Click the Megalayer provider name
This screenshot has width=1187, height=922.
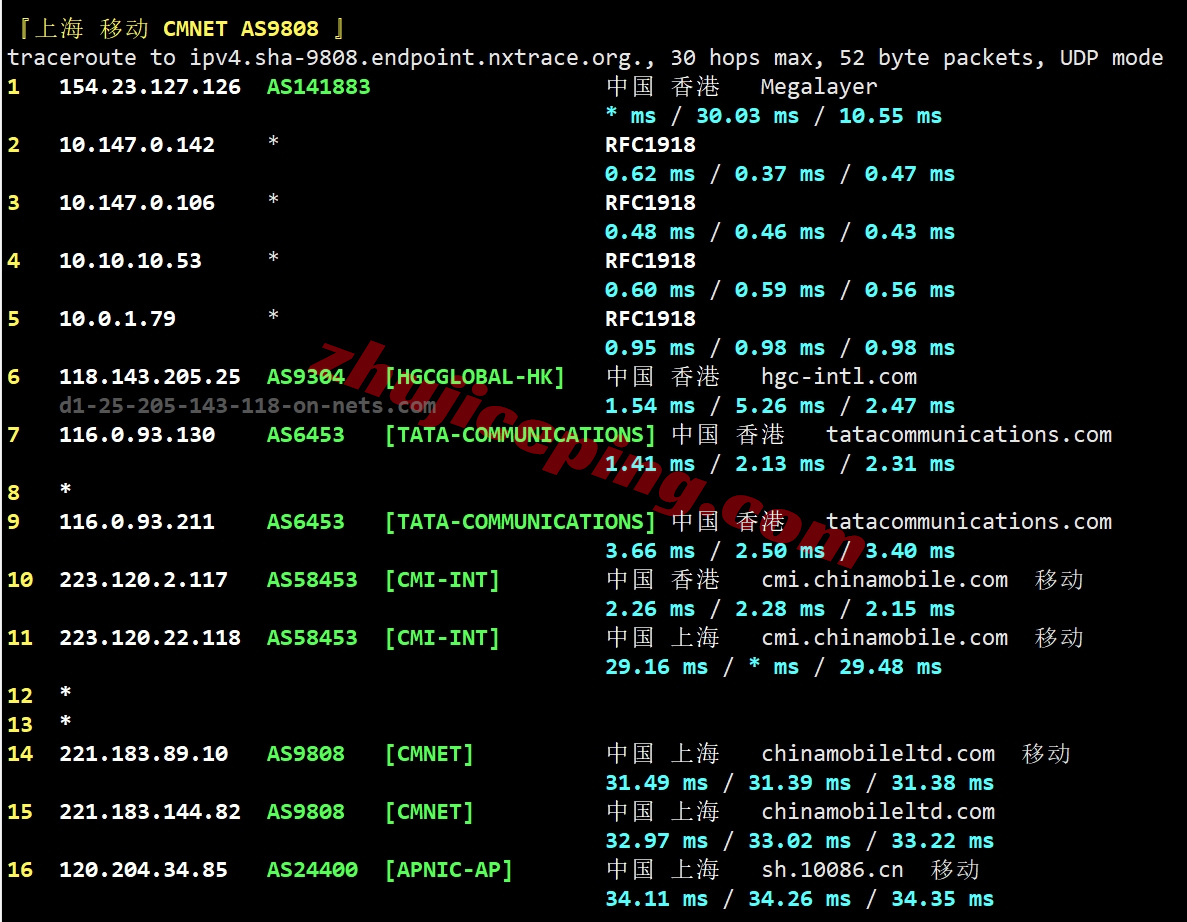pos(819,87)
